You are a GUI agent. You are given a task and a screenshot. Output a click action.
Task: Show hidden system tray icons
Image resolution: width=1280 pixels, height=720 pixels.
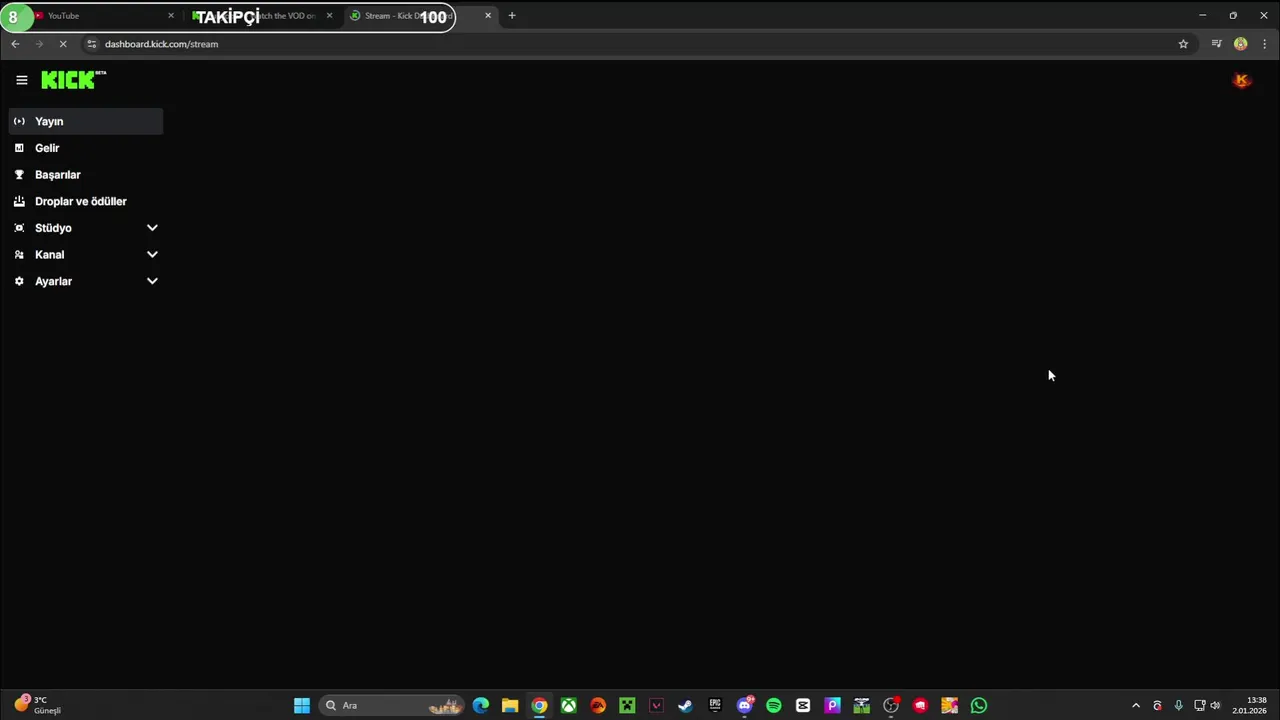[x=1135, y=706]
